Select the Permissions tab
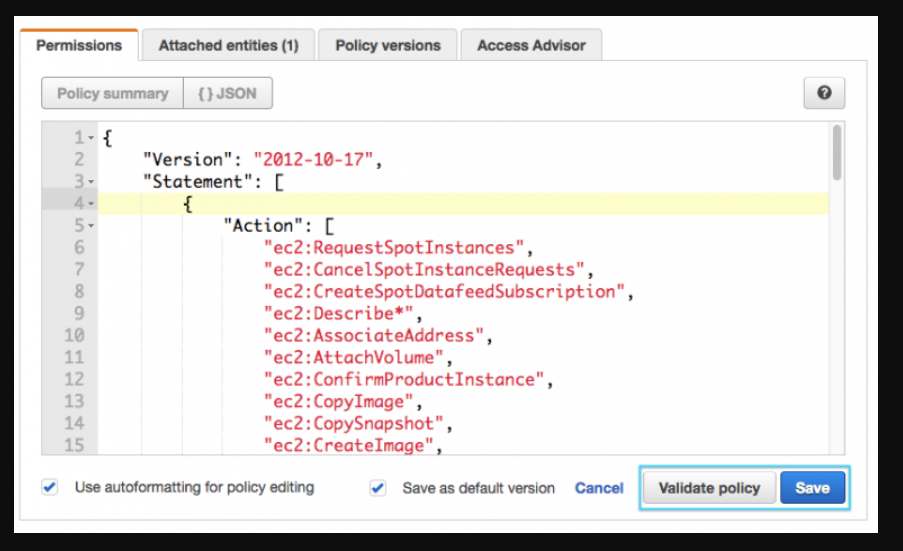Screen dimensions: 903x551 click(x=79, y=45)
